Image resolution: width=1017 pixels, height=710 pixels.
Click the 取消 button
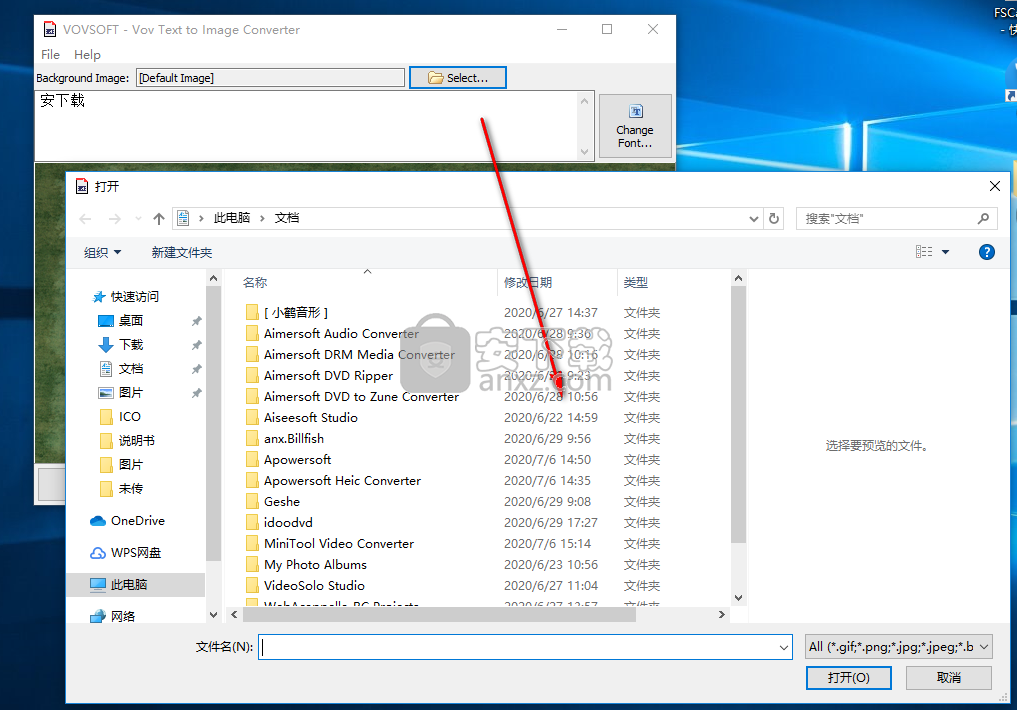point(948,678)
